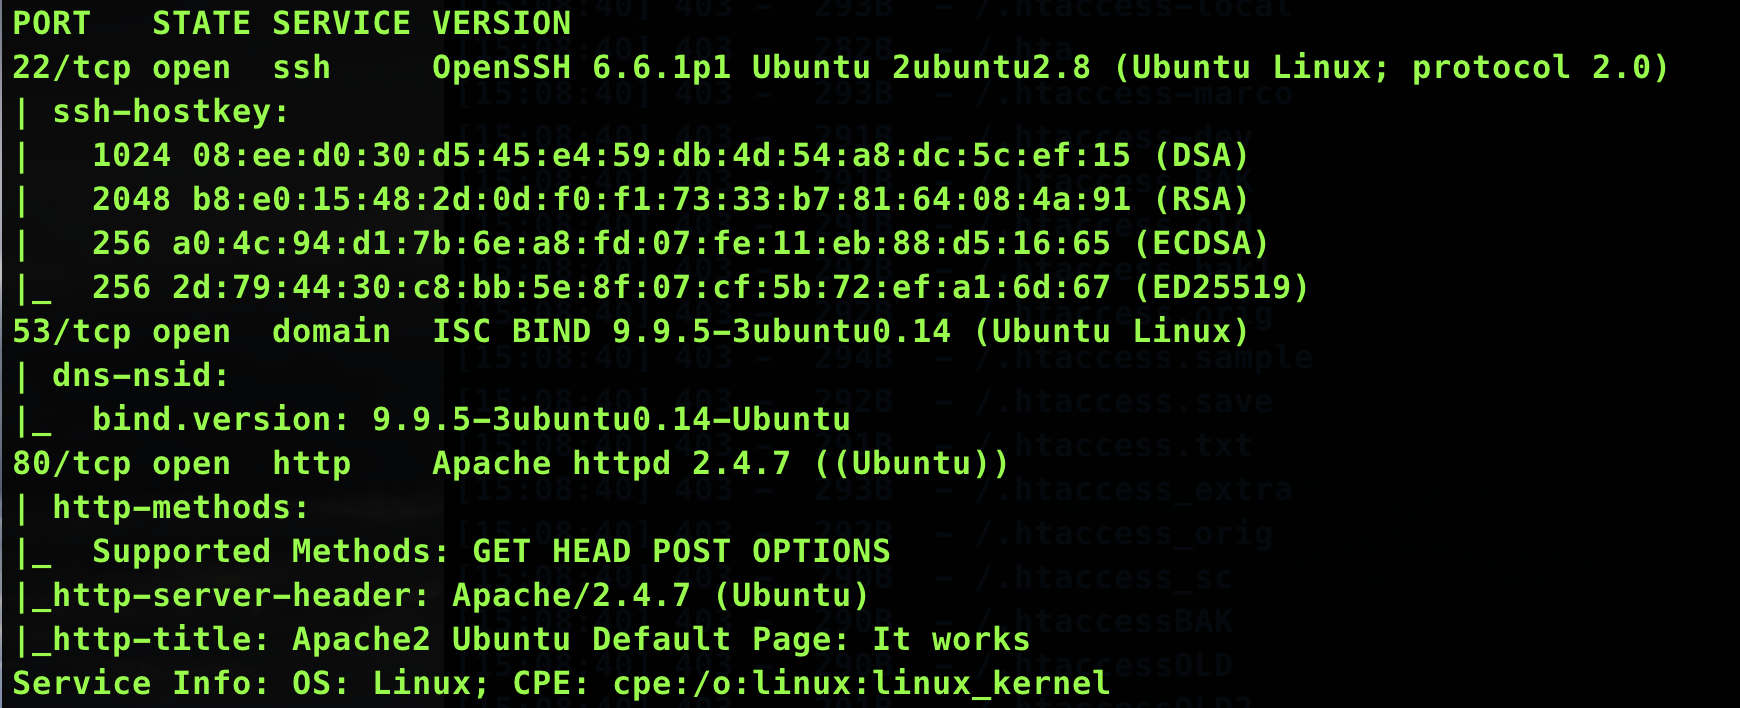Click the Apache httpd 2.4.7 version text
1740x708 pixels.
(x=611, y=463)
